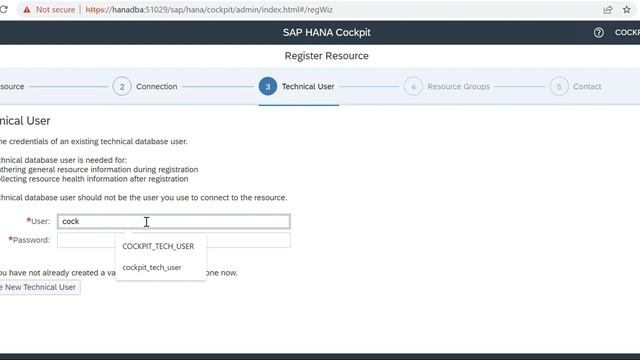Choose cockpit_tech_user lowercase suggestion
The width and height of the screenshot is (640, 360).
pos(152,267)
